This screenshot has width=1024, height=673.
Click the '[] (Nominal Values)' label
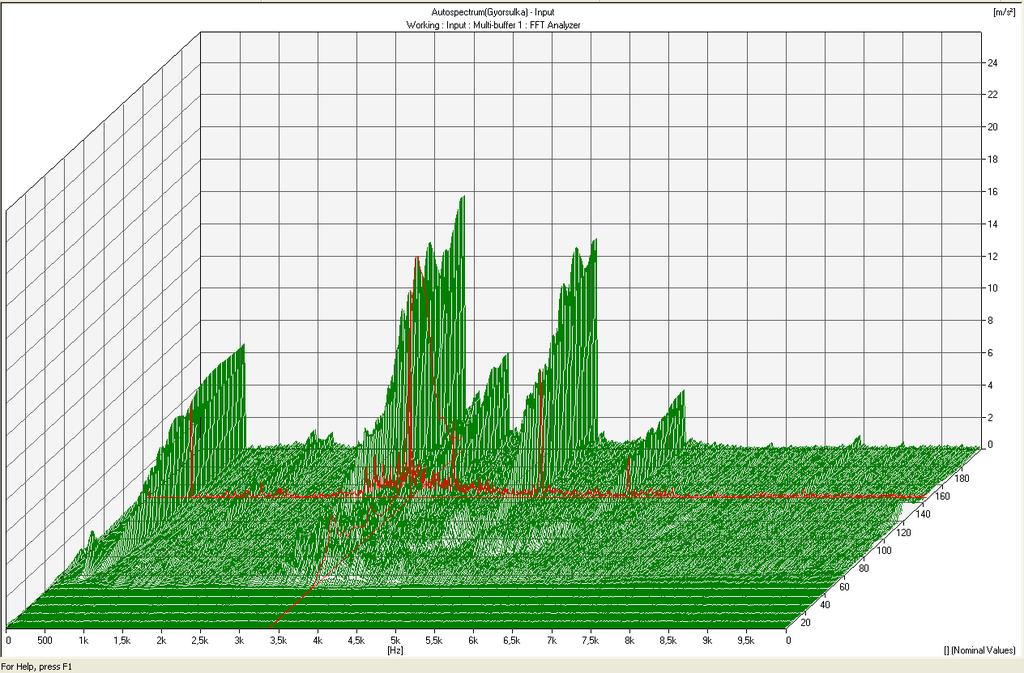click(x=980, y=650)
